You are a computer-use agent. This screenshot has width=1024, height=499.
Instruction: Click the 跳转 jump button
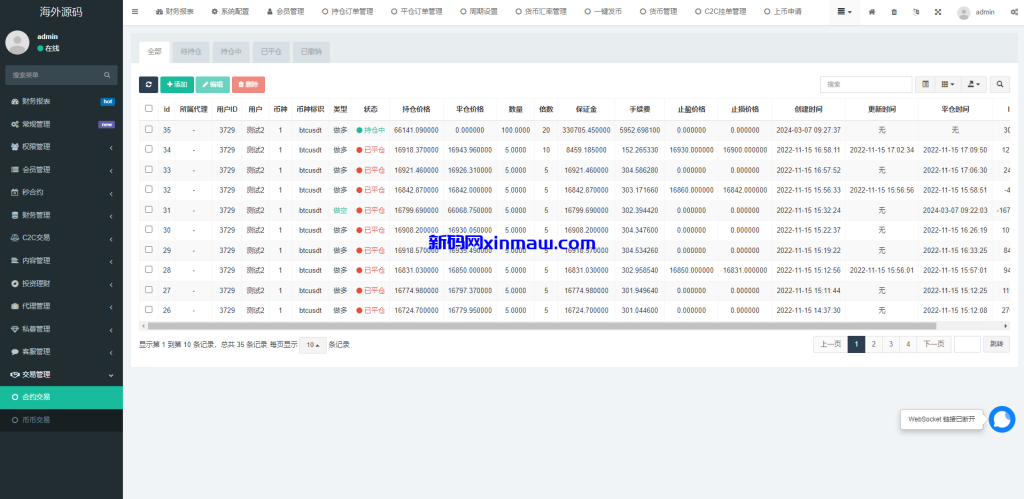997,344
